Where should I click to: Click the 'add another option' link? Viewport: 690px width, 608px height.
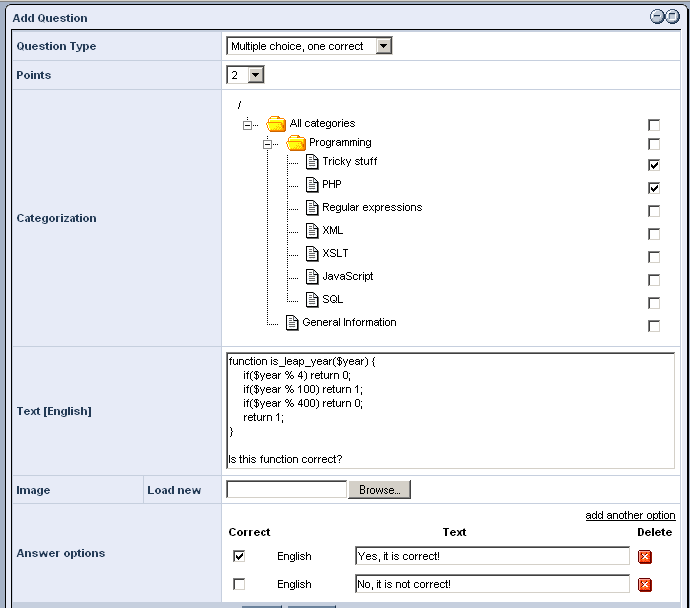click(630, 515)
